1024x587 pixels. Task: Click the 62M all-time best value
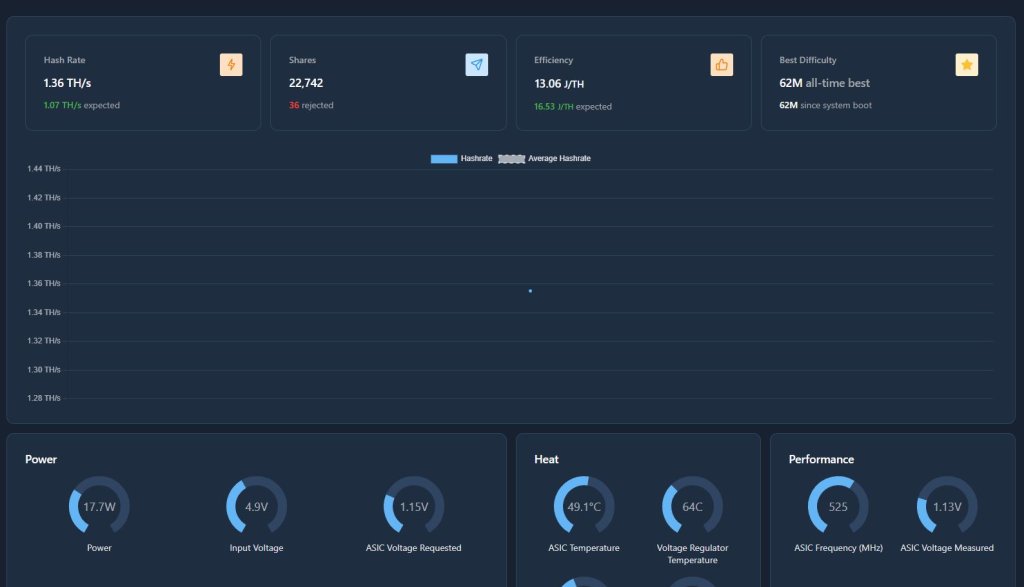[x=824, y=83]
